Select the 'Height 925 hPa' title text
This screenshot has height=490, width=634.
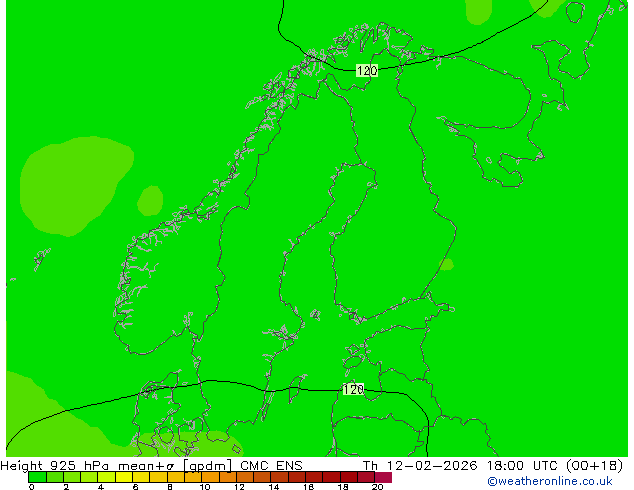(55, 466)
